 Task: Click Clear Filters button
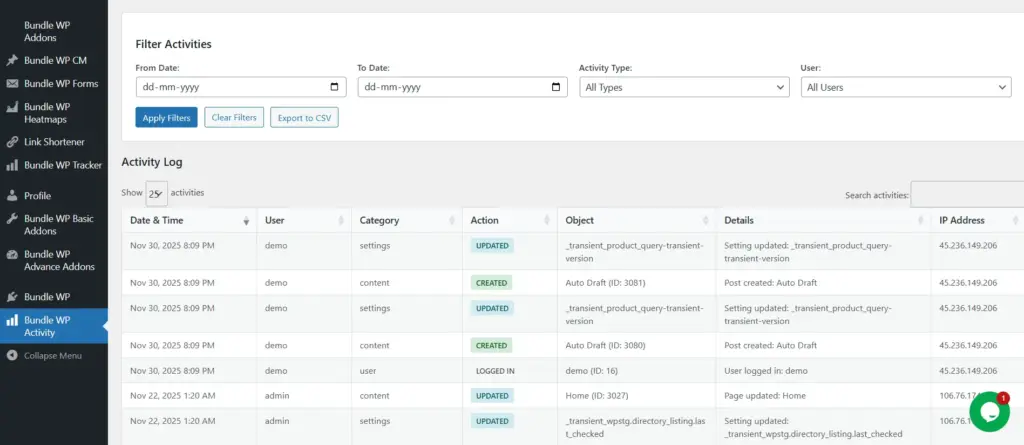pyautogui.click(x=234, y=118)
